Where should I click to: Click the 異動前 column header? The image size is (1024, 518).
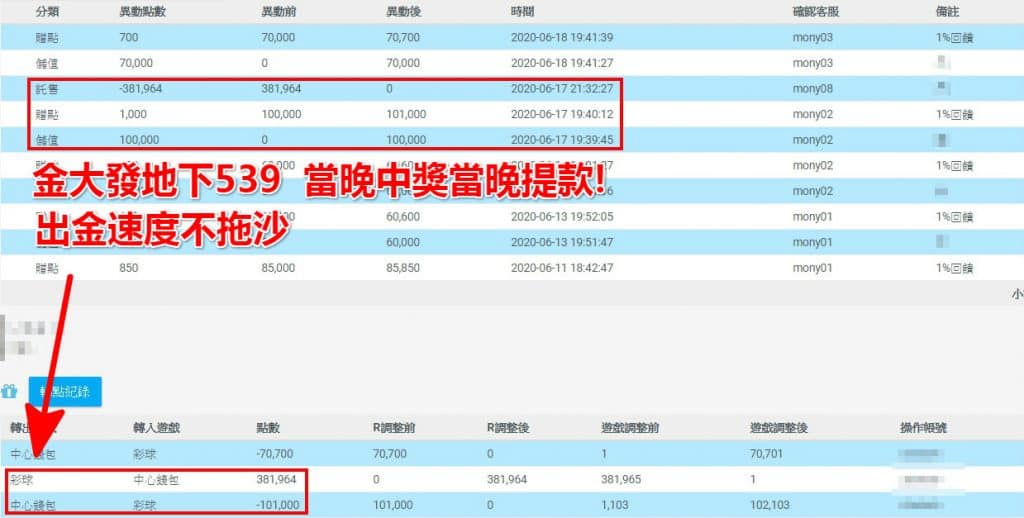(279, 12)
